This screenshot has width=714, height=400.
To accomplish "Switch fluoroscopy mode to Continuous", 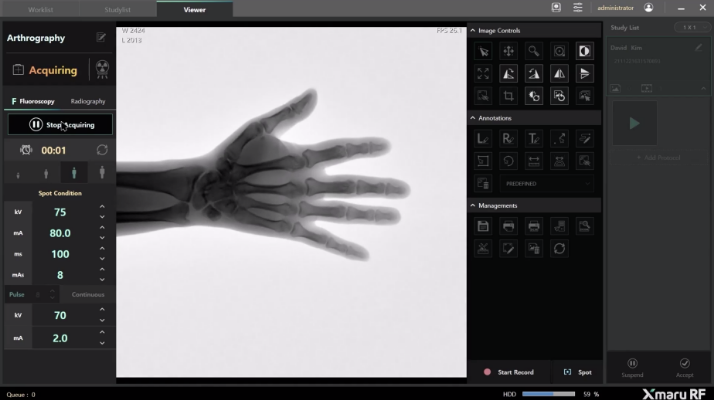I will 88,295.
